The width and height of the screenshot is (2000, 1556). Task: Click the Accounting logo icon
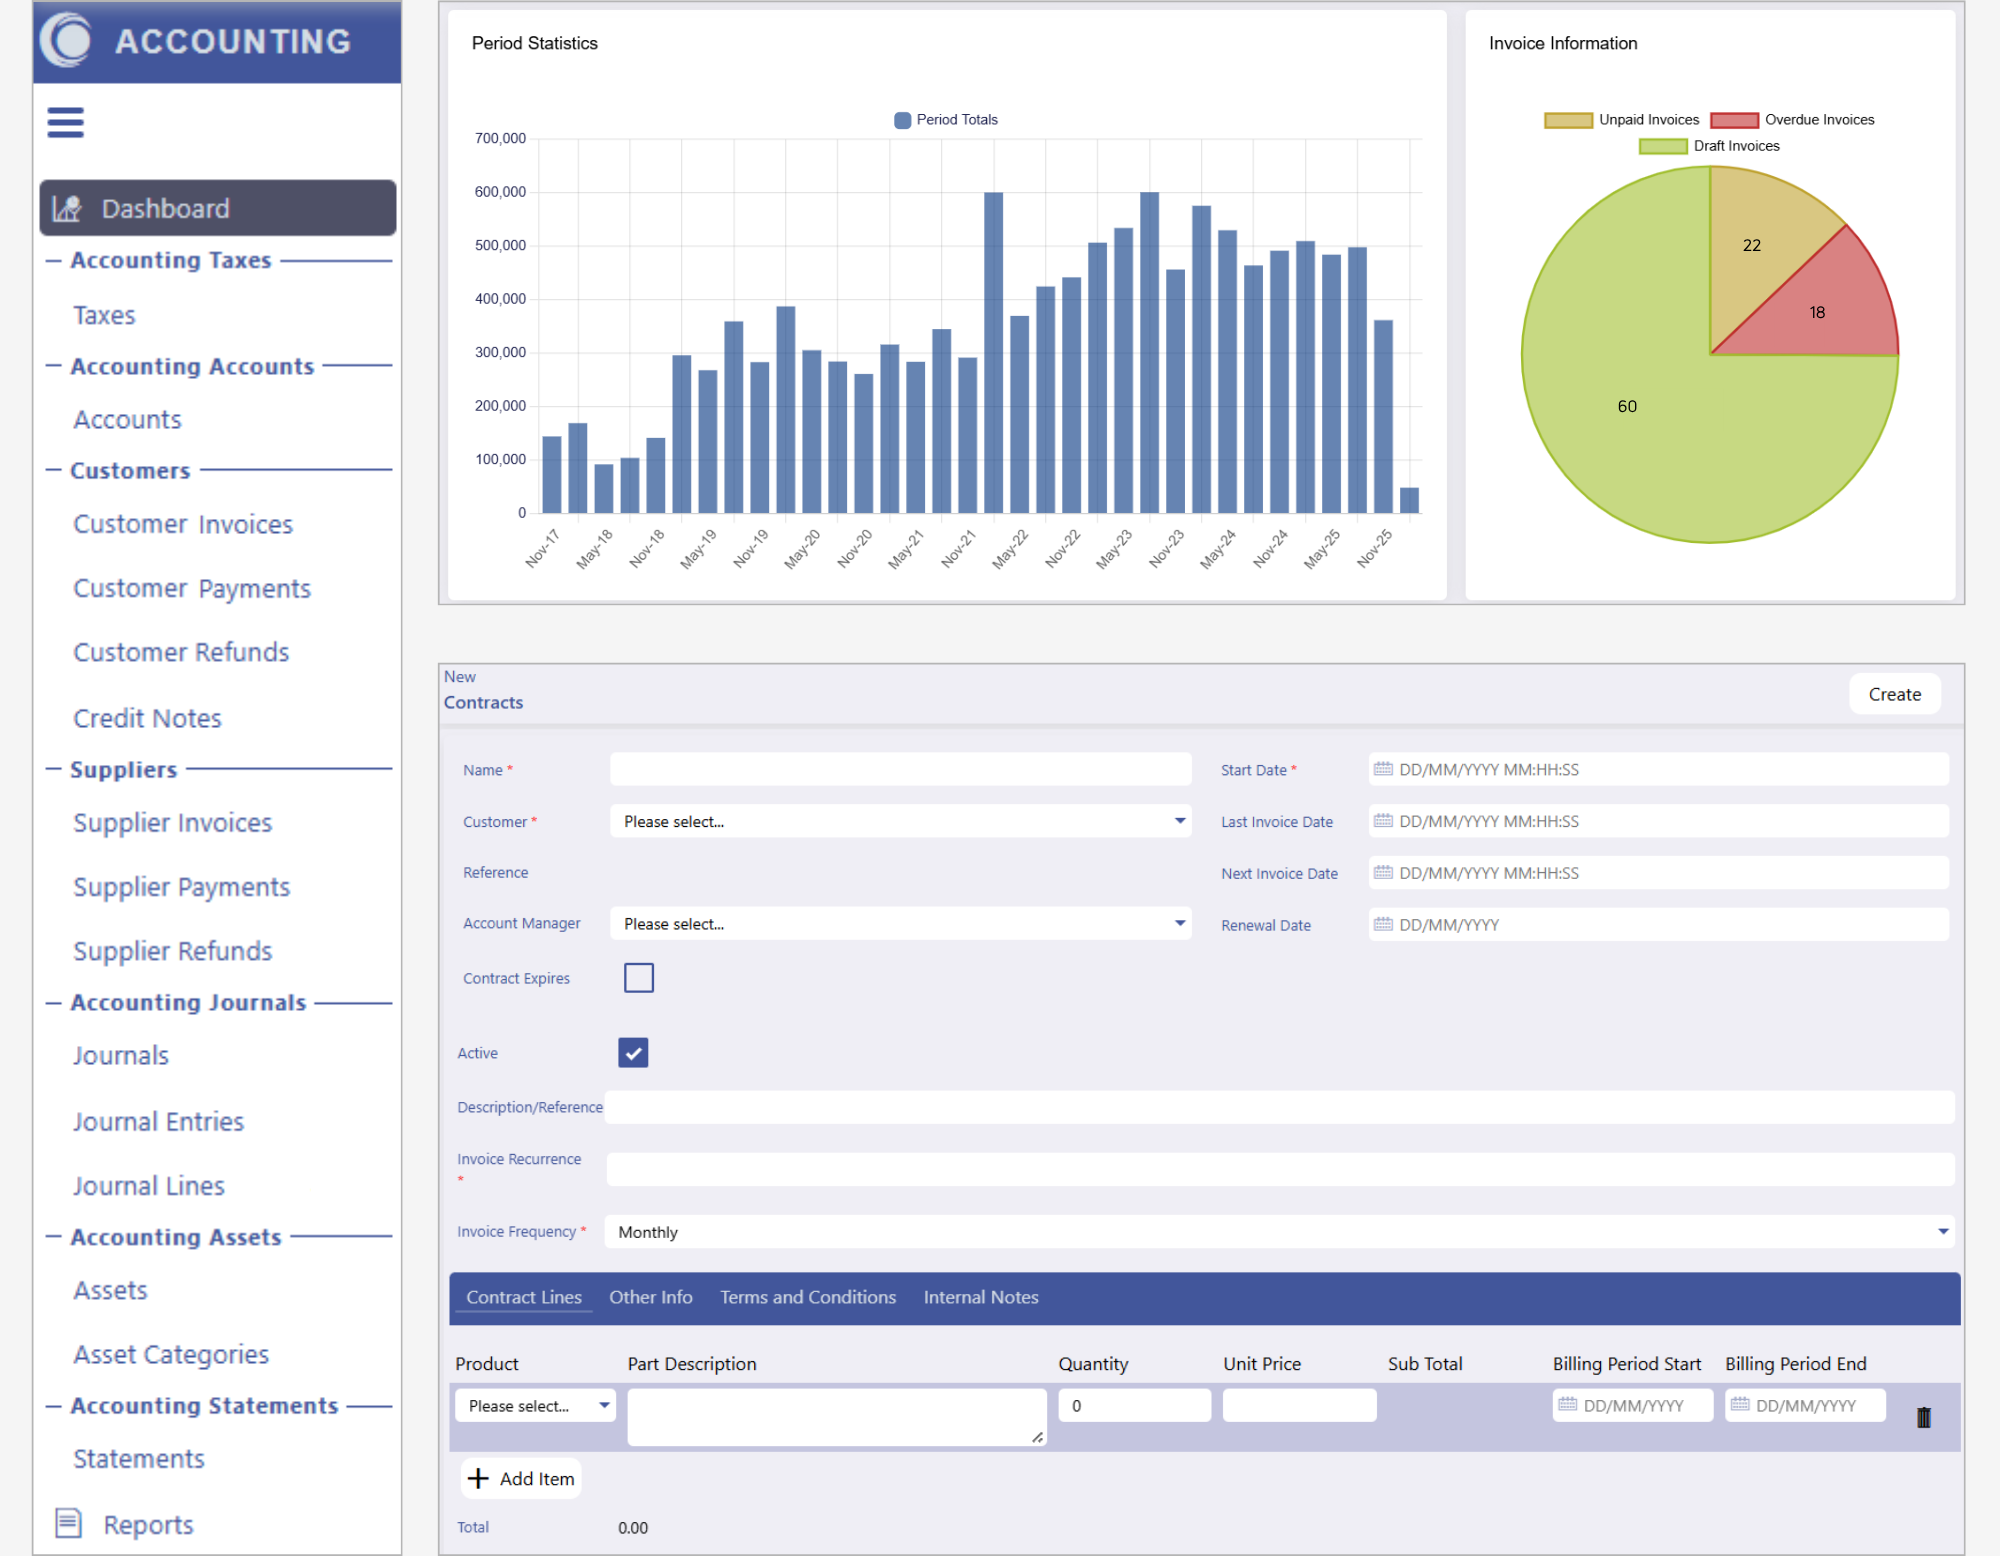tap(66, 40)
